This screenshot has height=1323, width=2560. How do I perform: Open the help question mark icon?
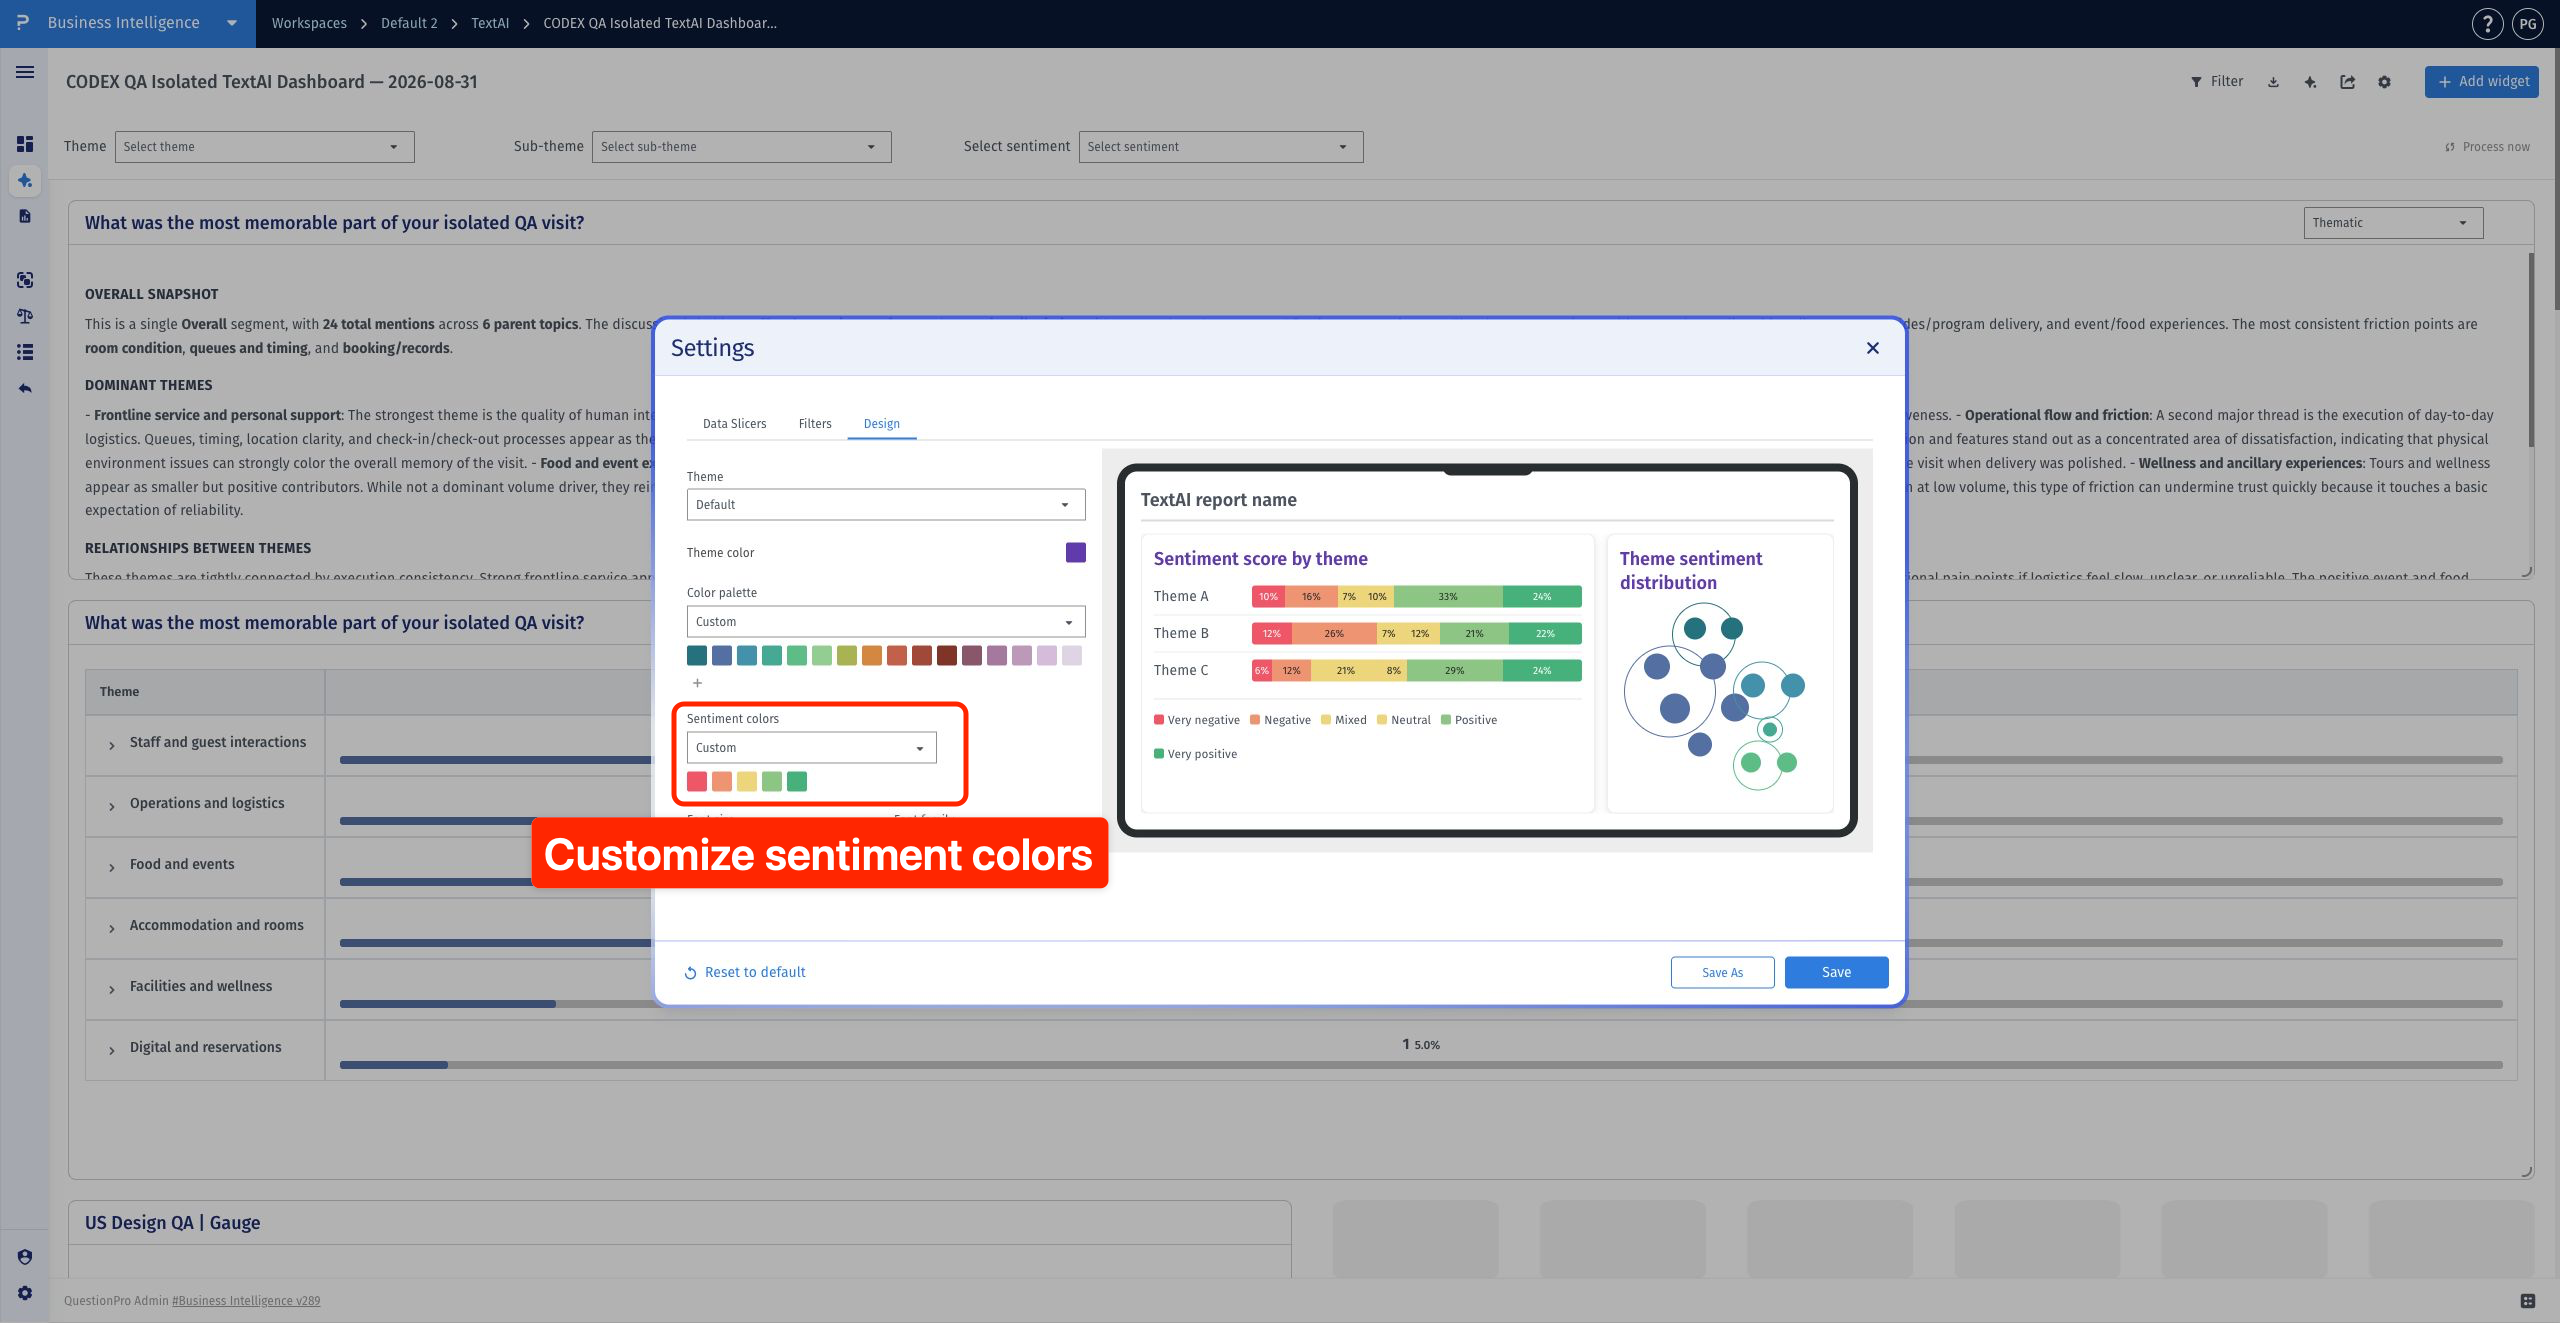[2487, 23]
